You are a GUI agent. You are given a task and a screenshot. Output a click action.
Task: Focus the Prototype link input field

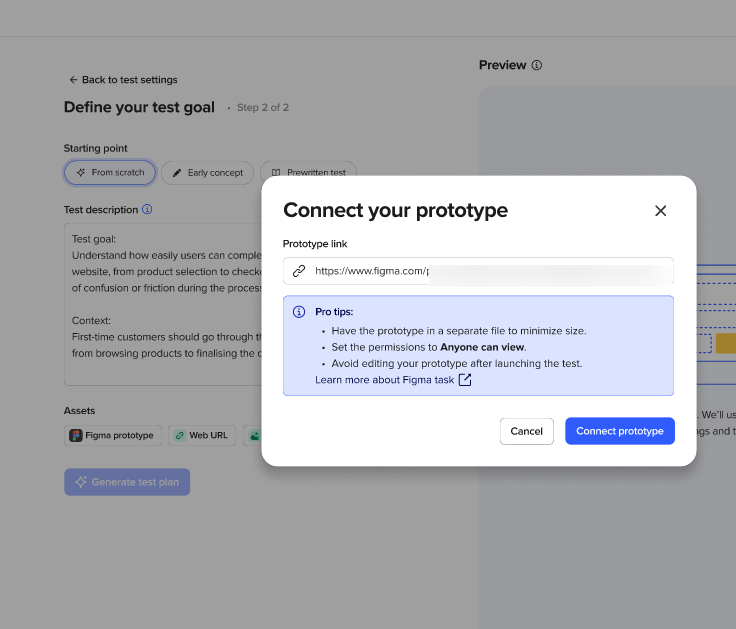(x=490, y=271)
